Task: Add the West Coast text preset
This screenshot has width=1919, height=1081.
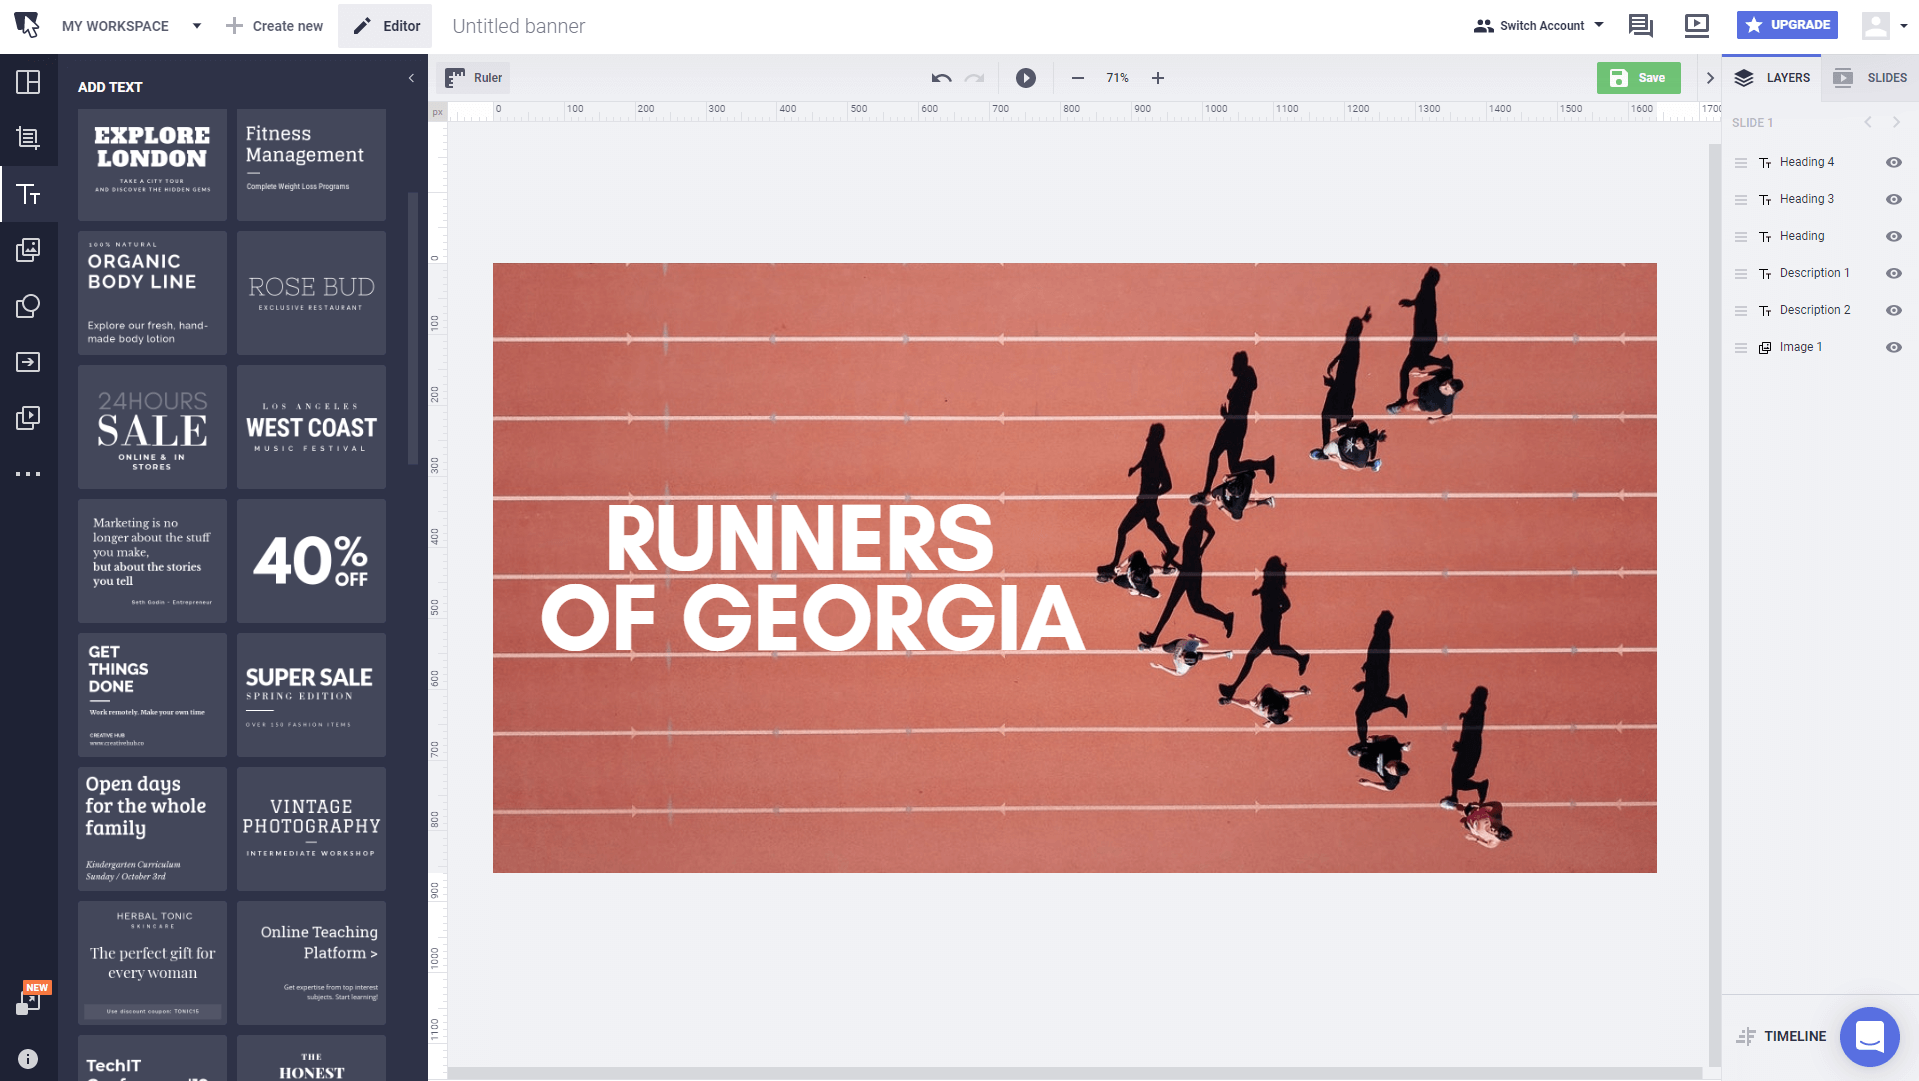Action: click(311, 427)
